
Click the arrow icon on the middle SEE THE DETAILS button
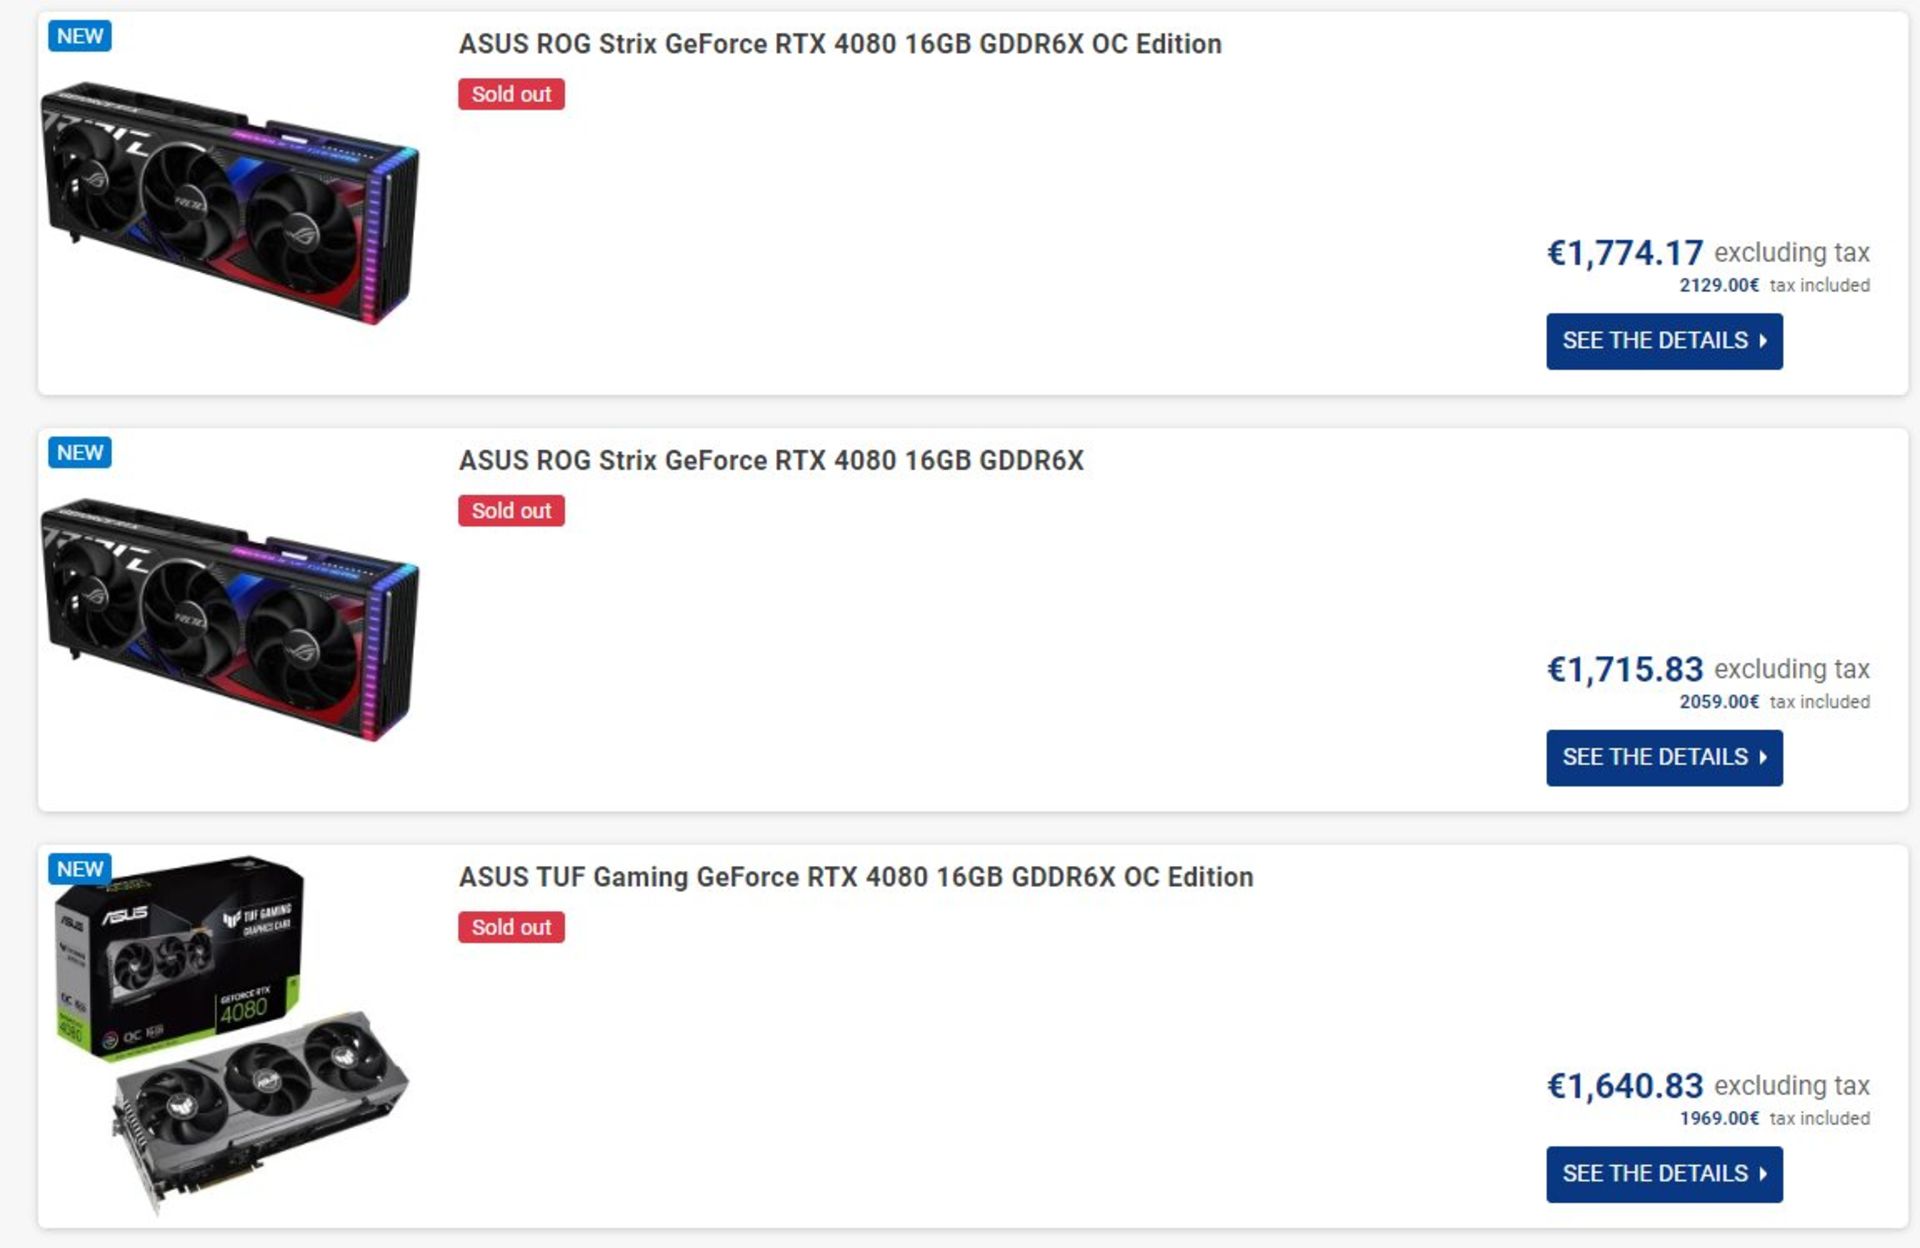(1763, 757)
